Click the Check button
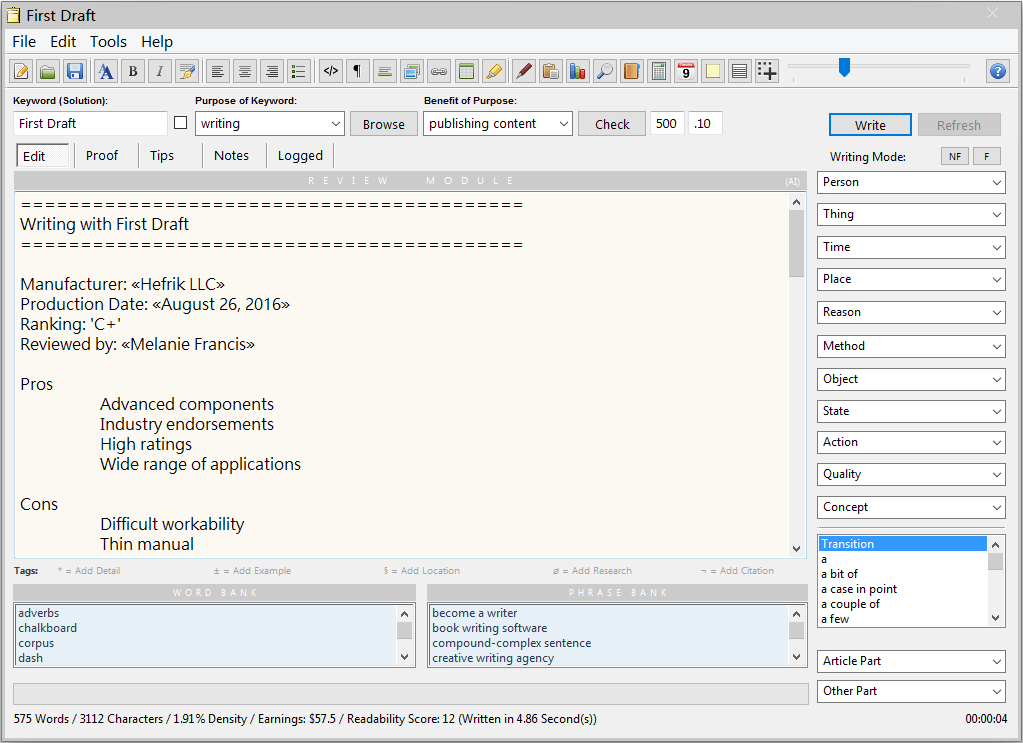 pos(612,124)
